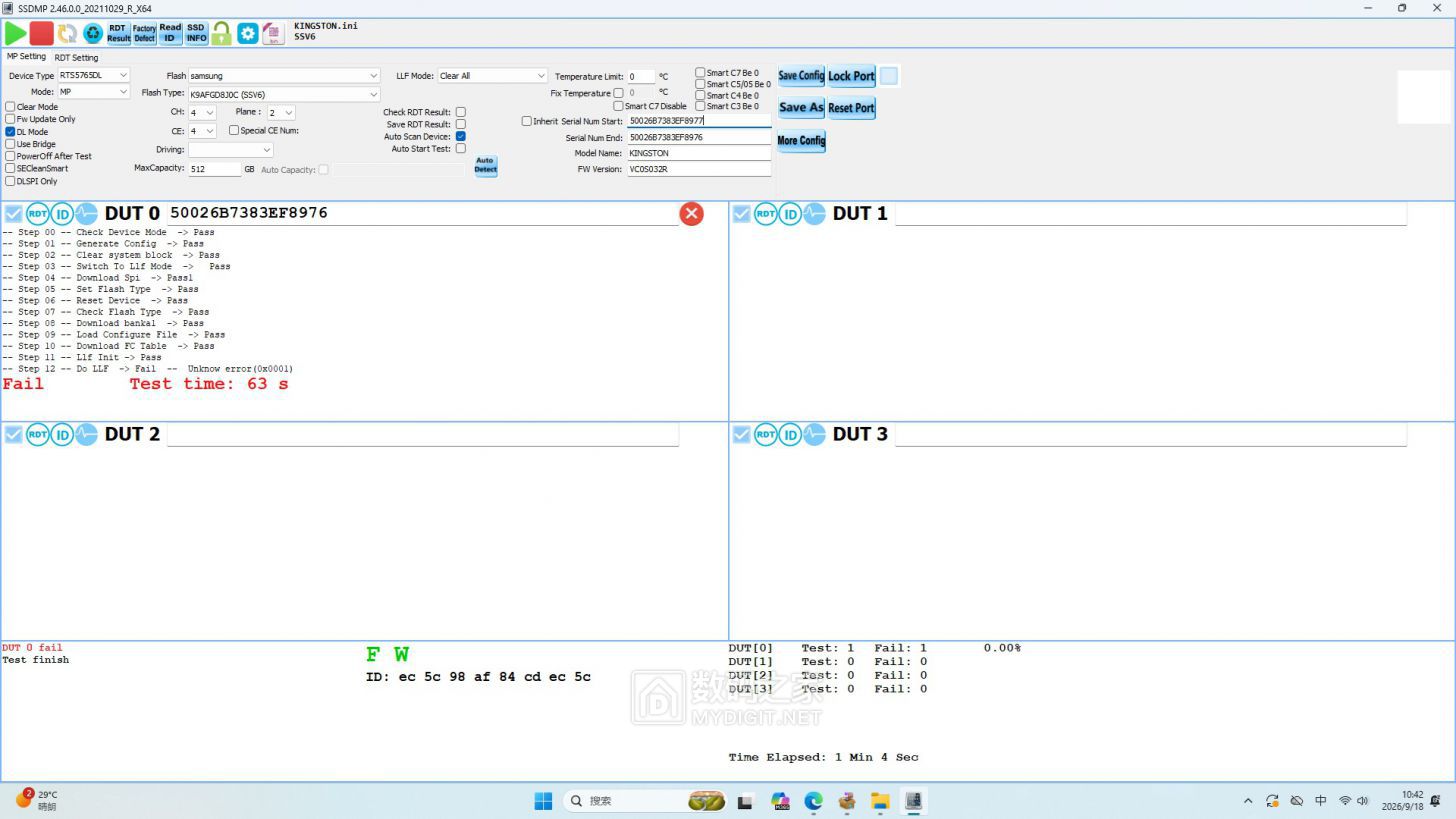Screen dimensions: 1456x819
Task: Click the pulse SMART icon for DUT 3
Action: click(x=815, y=434)
